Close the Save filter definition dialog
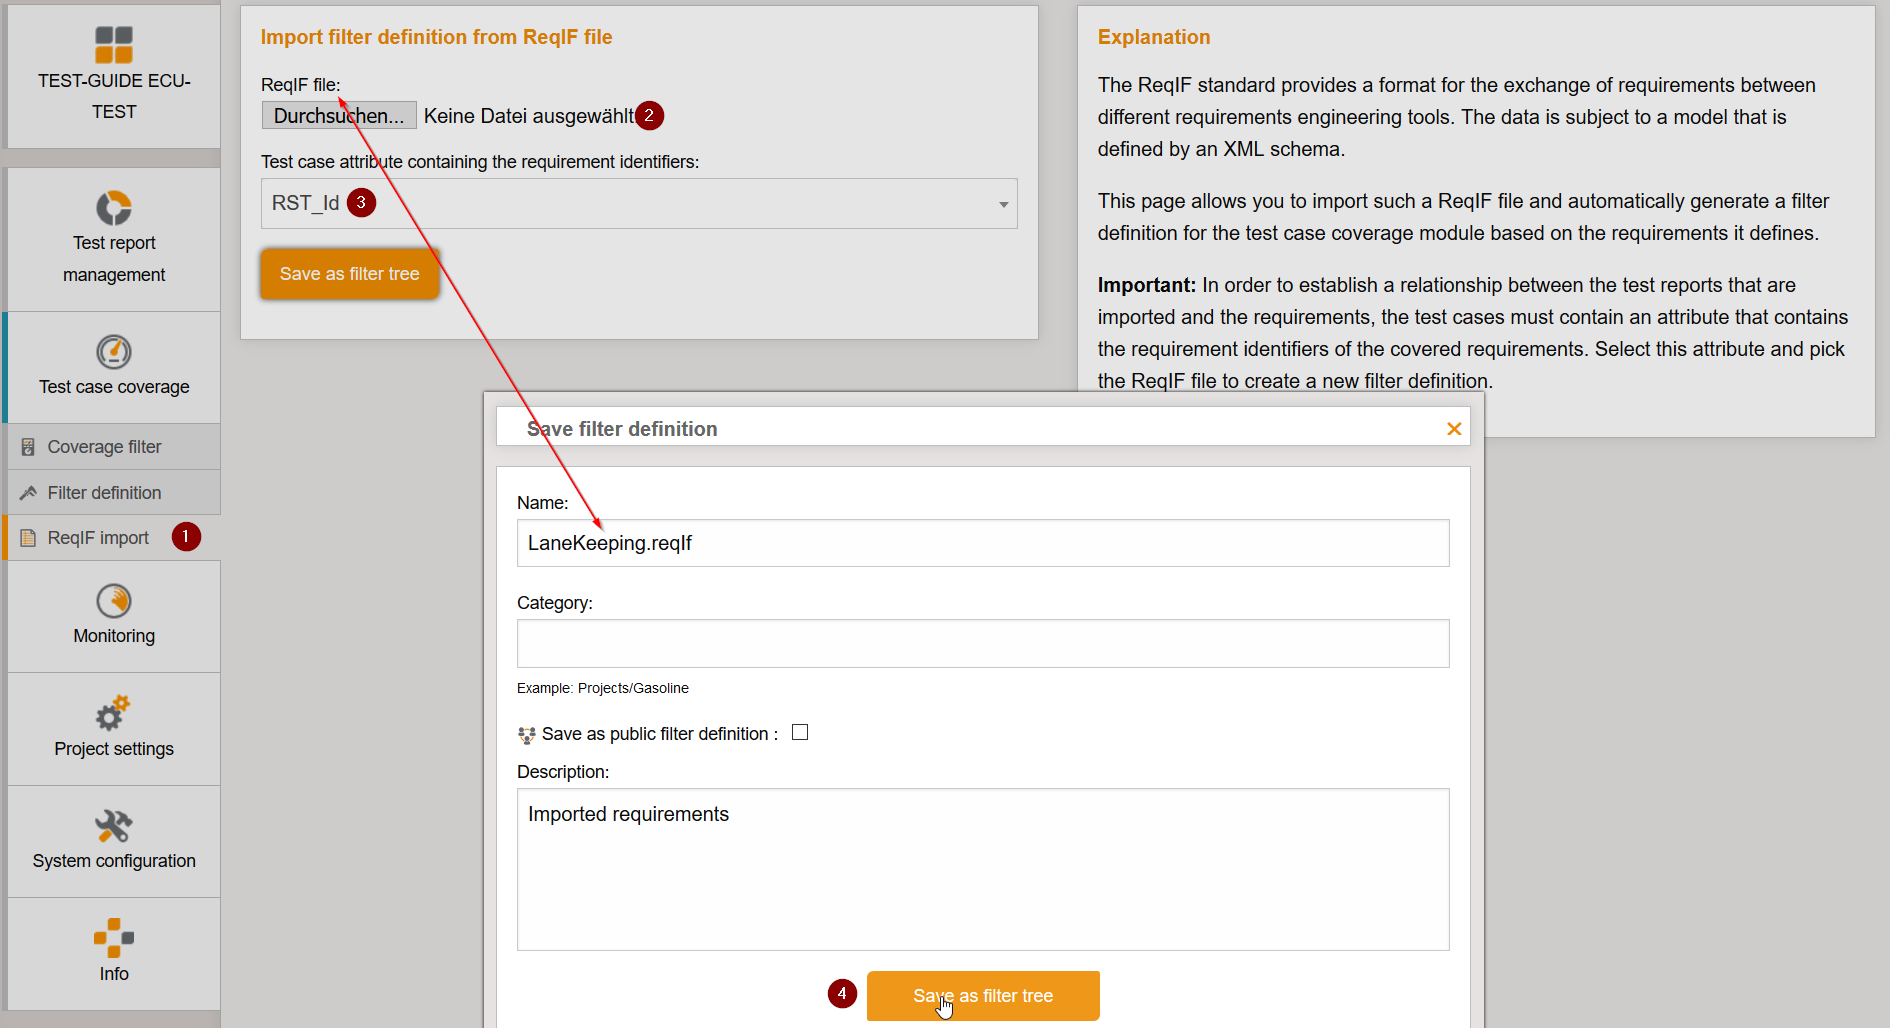 pos(1454,429)
